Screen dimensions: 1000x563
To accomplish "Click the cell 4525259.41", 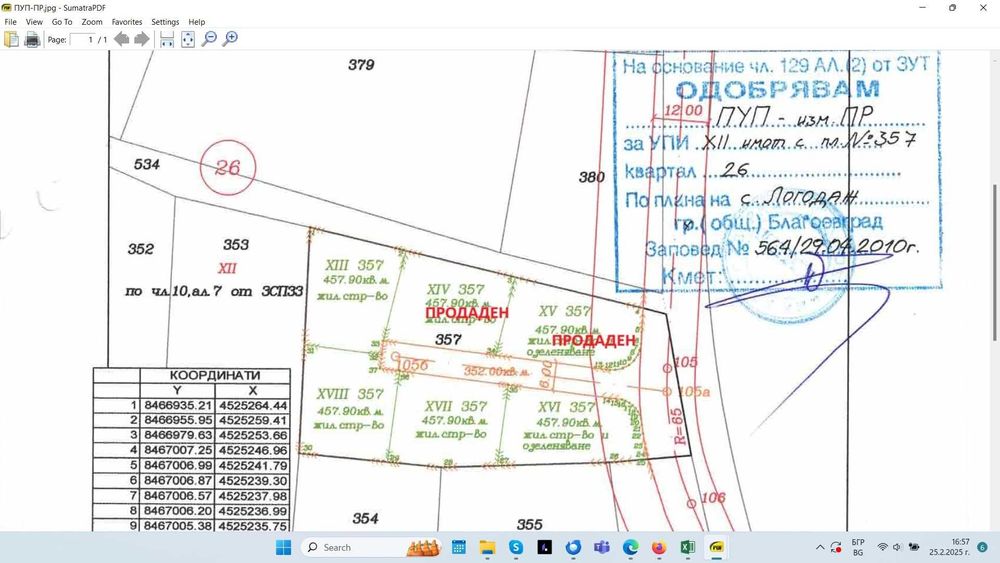I will click(x=253, y=421).
